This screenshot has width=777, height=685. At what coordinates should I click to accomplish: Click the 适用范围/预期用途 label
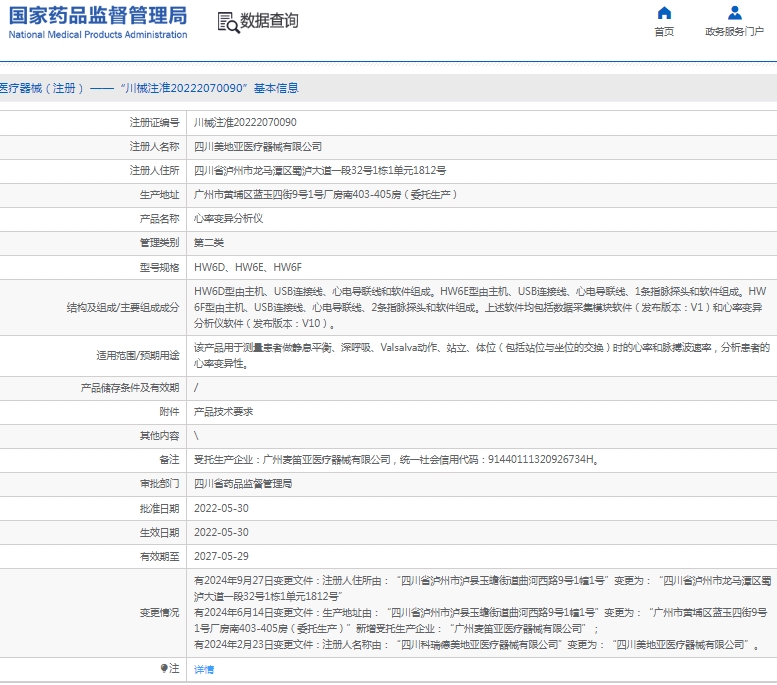[138, 355]
